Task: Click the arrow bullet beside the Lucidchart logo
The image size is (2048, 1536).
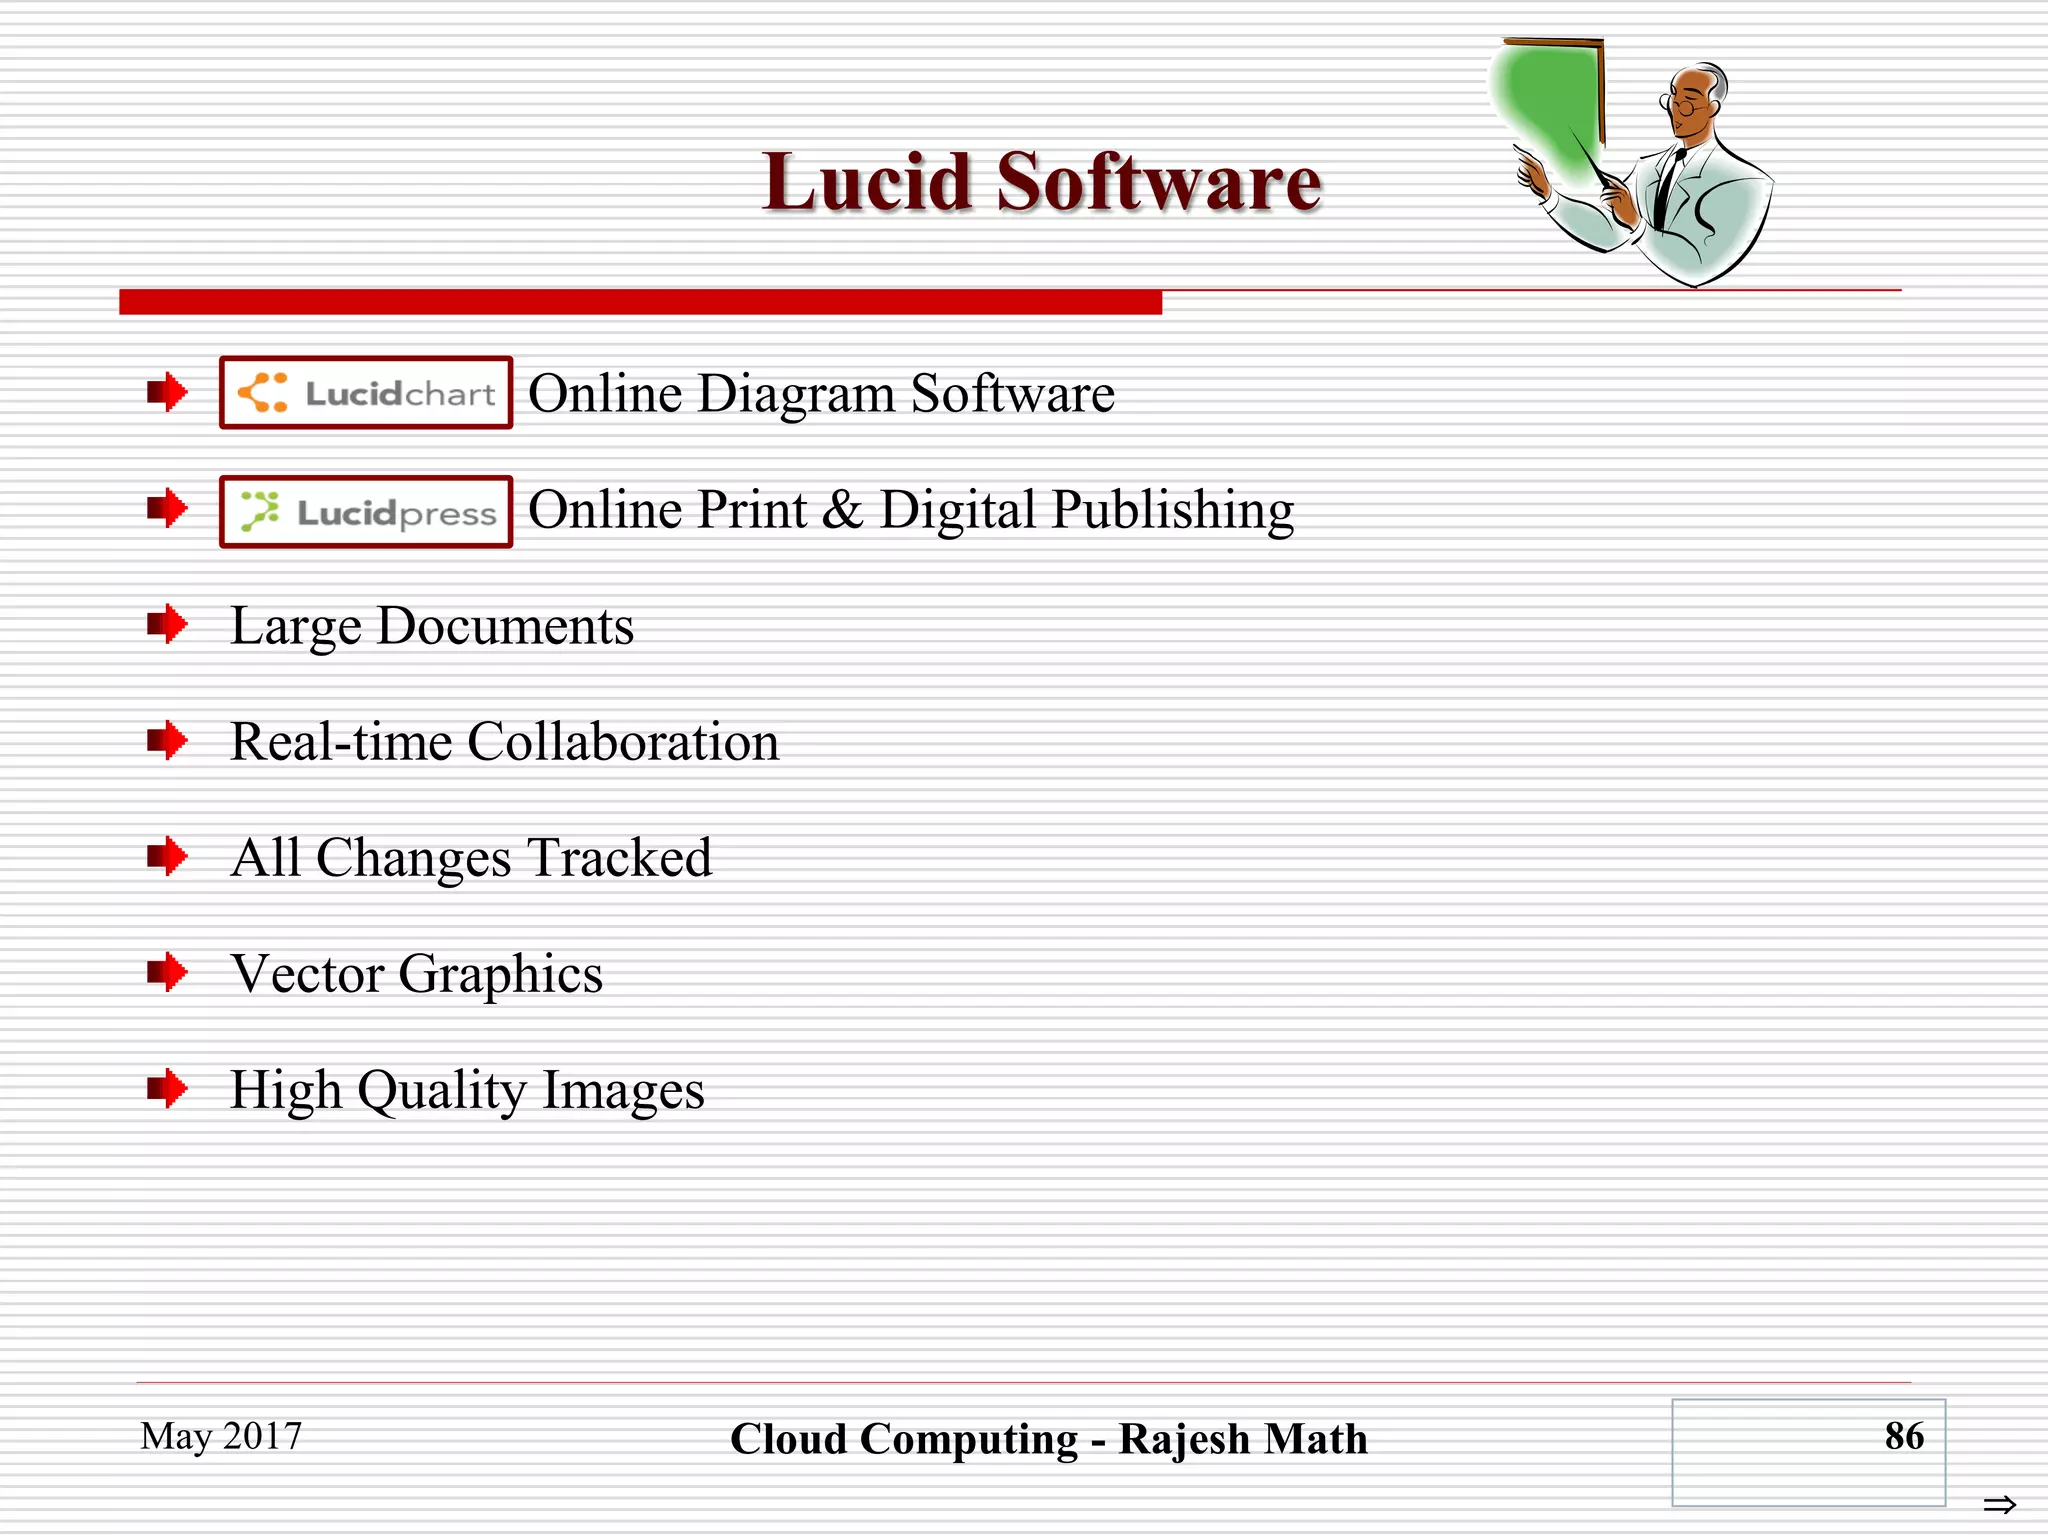Action: coord(167,392)
